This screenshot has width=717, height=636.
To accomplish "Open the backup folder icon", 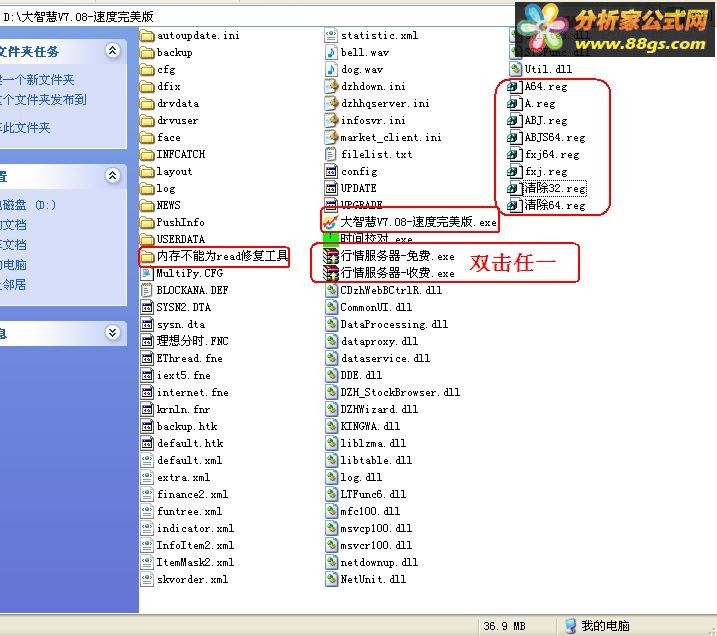I will (147, 53).
